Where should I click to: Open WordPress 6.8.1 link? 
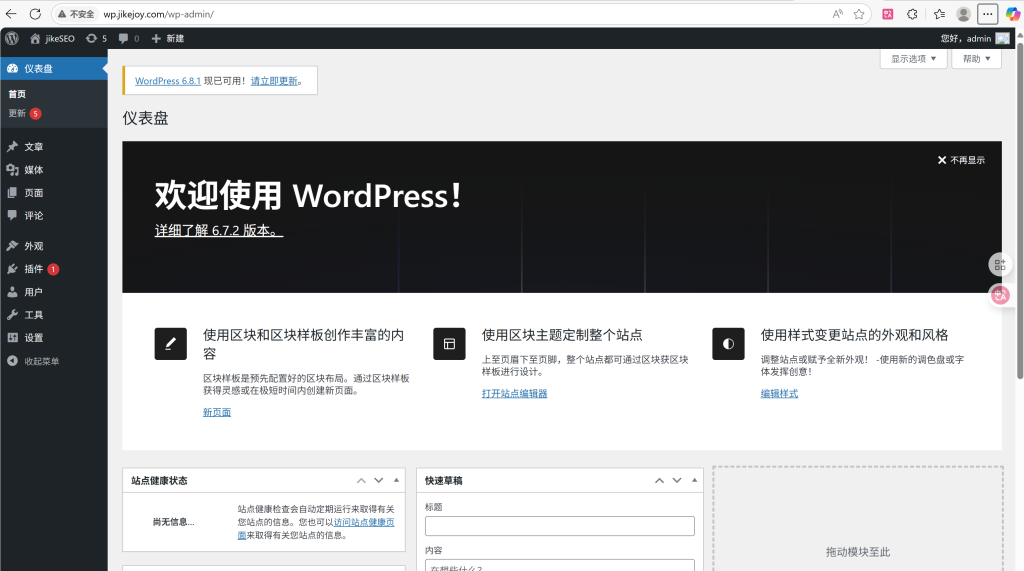pos(168,81)
